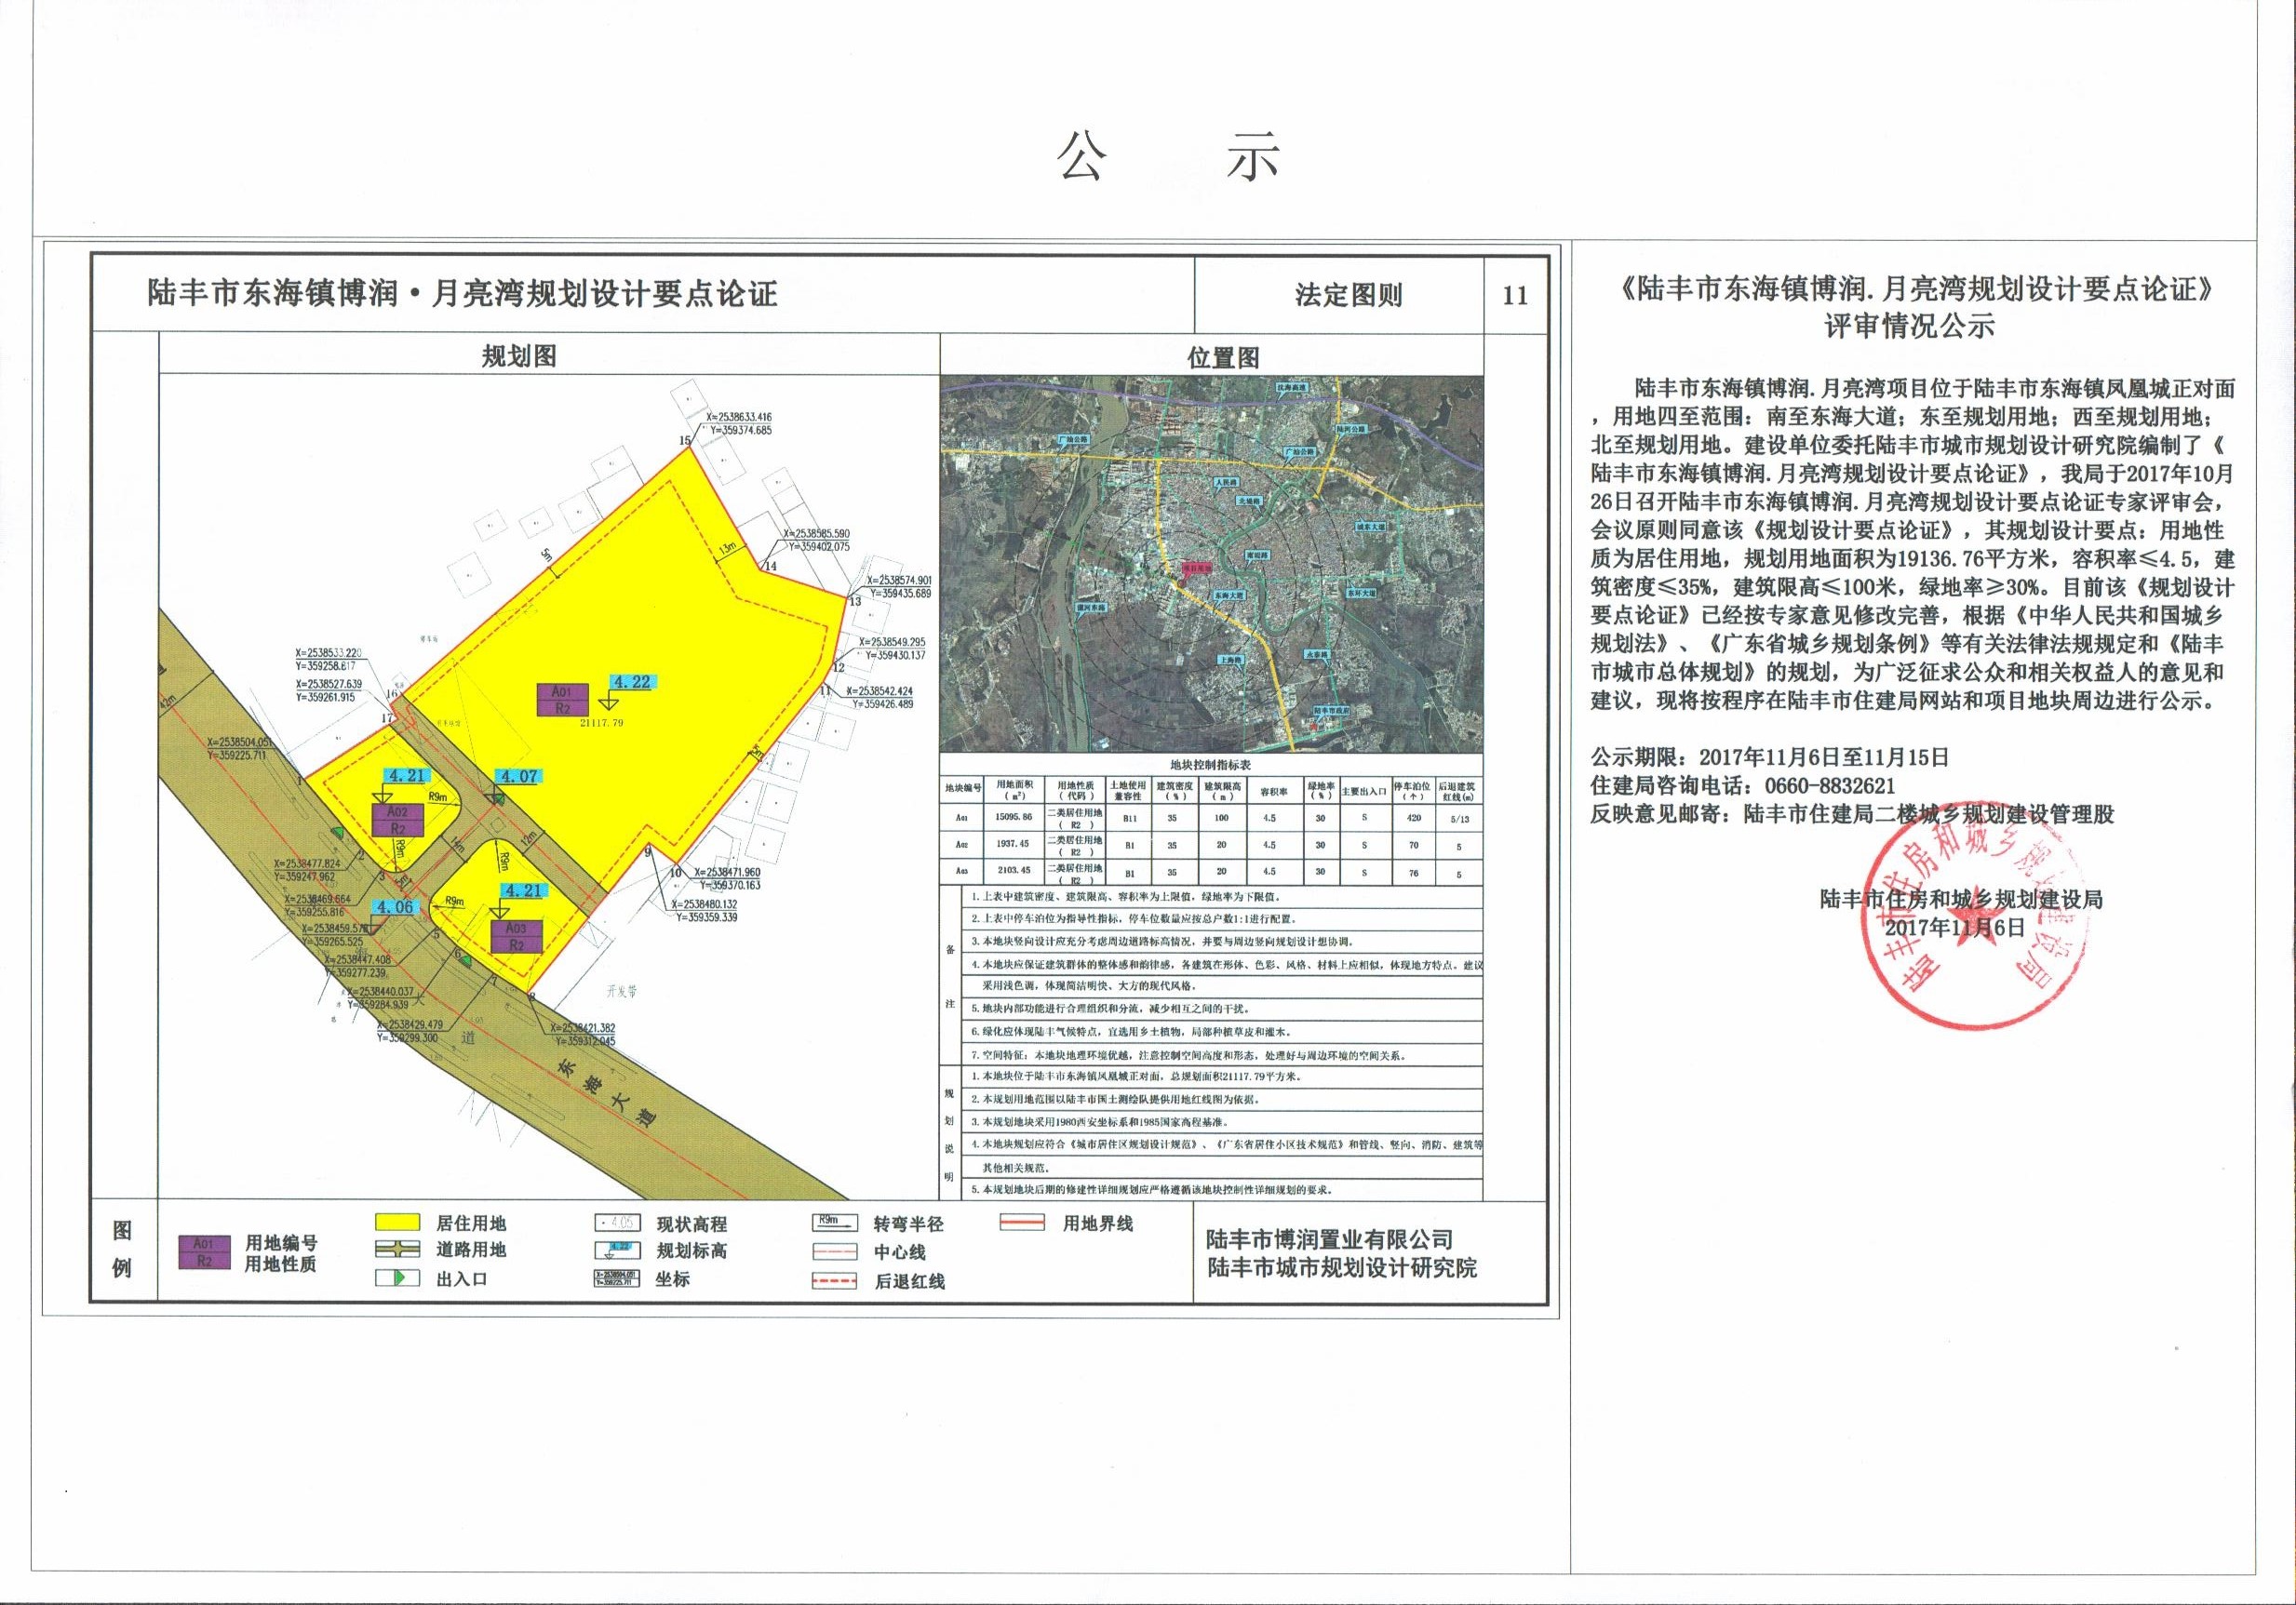Viewport: 2296px width, 1605px height.
Task: Click the 15095.86 area cell
Action: (1014, 818)
